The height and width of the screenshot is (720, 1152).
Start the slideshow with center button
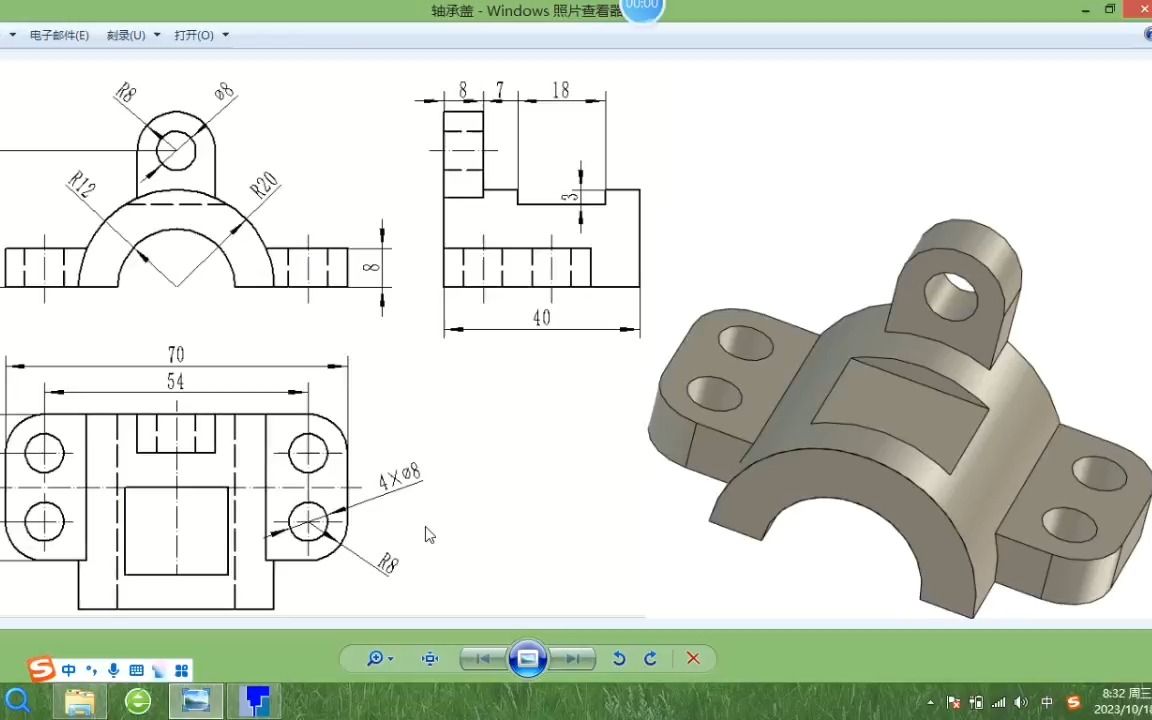coord(528,658)
